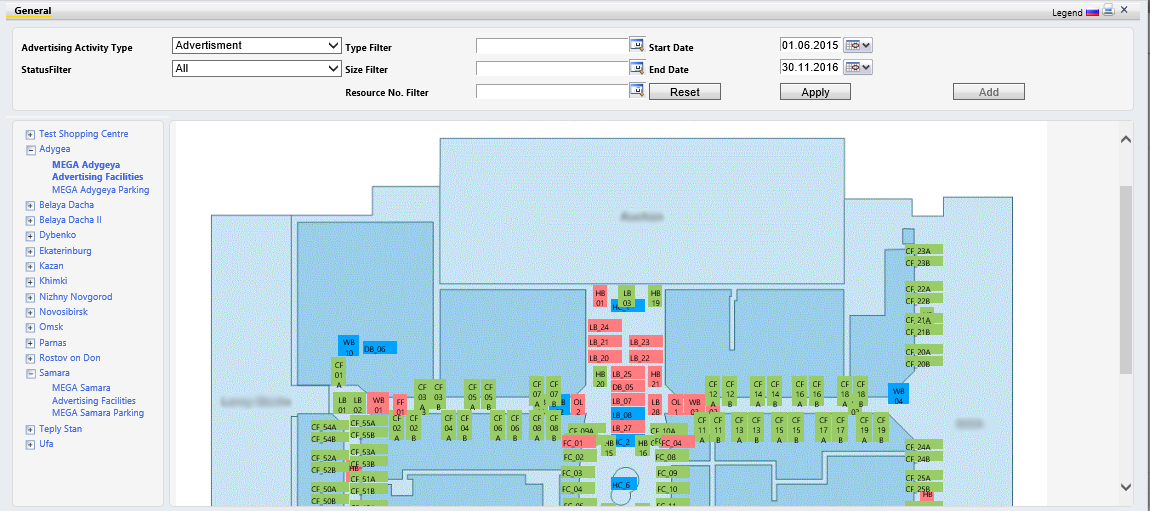
Task: Collapse the Samara tree node
Action: (30, 373)
